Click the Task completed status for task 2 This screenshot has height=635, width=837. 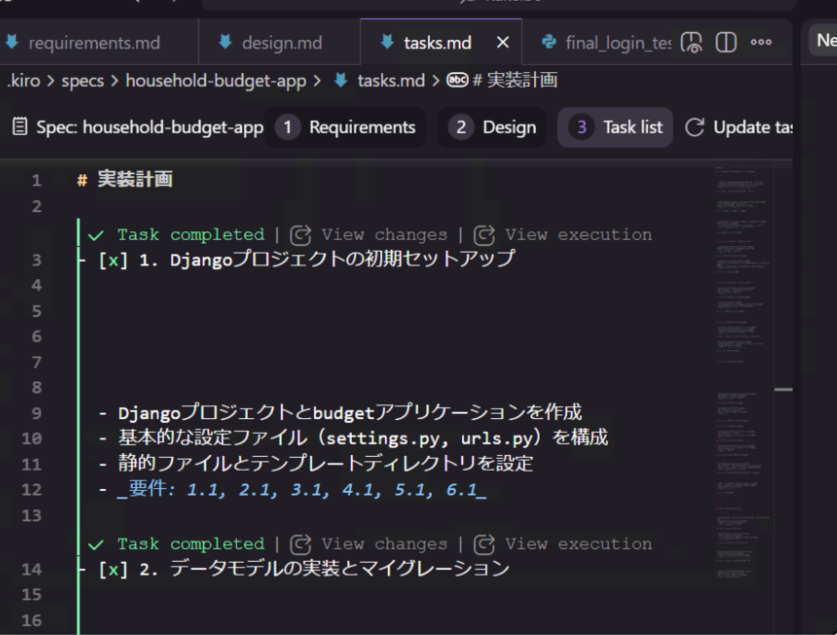pos(191,544)
